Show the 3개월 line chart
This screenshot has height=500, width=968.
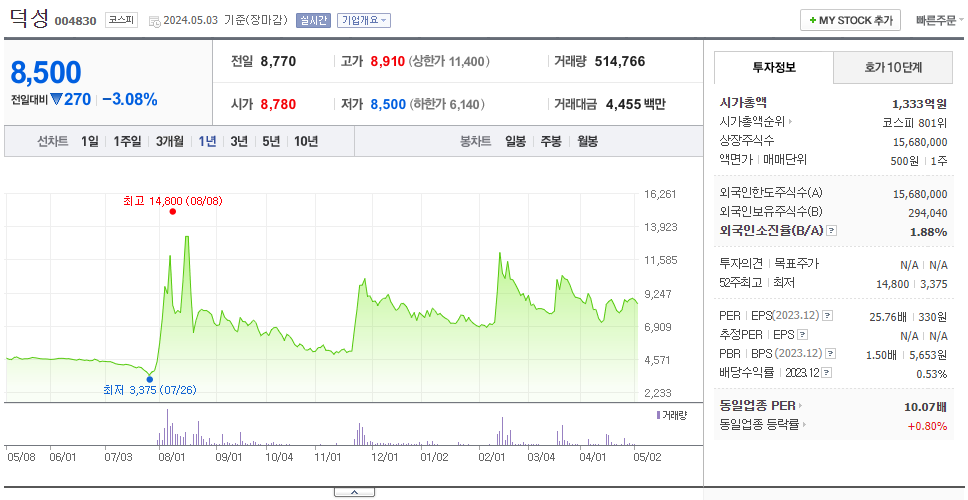click(170, 141)
